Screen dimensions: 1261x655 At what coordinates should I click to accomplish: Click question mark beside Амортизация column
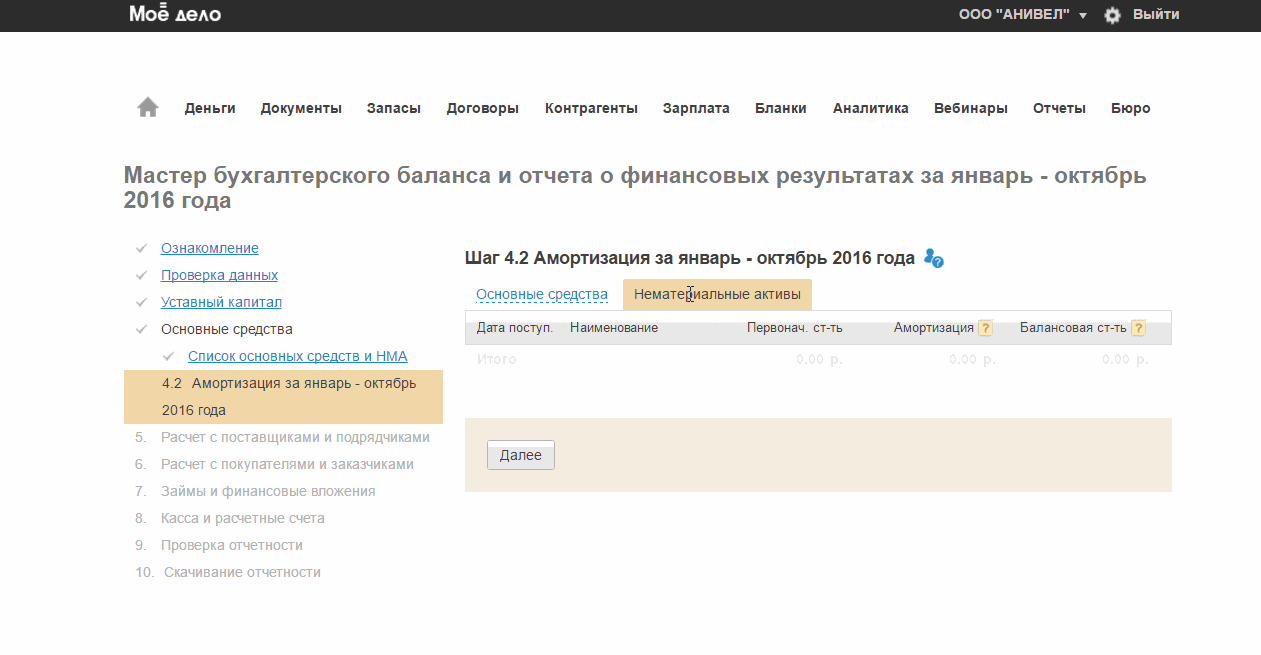[985, 328]
